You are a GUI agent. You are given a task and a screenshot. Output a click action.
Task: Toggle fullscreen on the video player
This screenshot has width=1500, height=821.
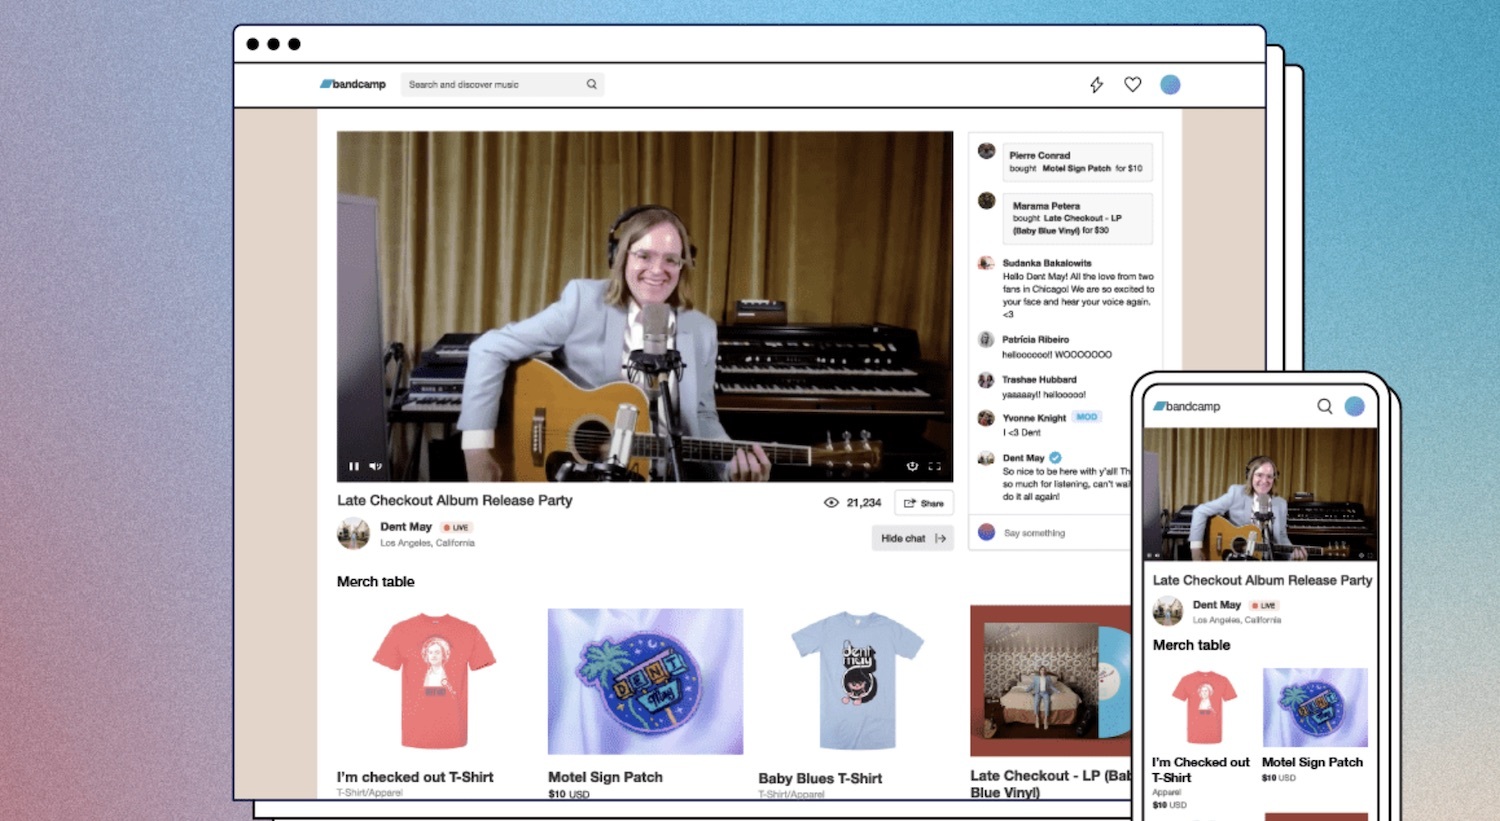tap(936, 466)
